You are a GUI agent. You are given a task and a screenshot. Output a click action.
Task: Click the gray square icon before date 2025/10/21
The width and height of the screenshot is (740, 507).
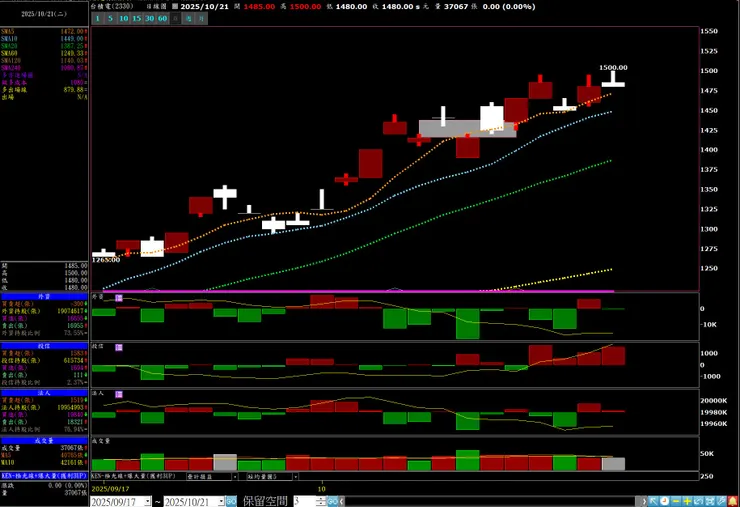tap(175, 7)
